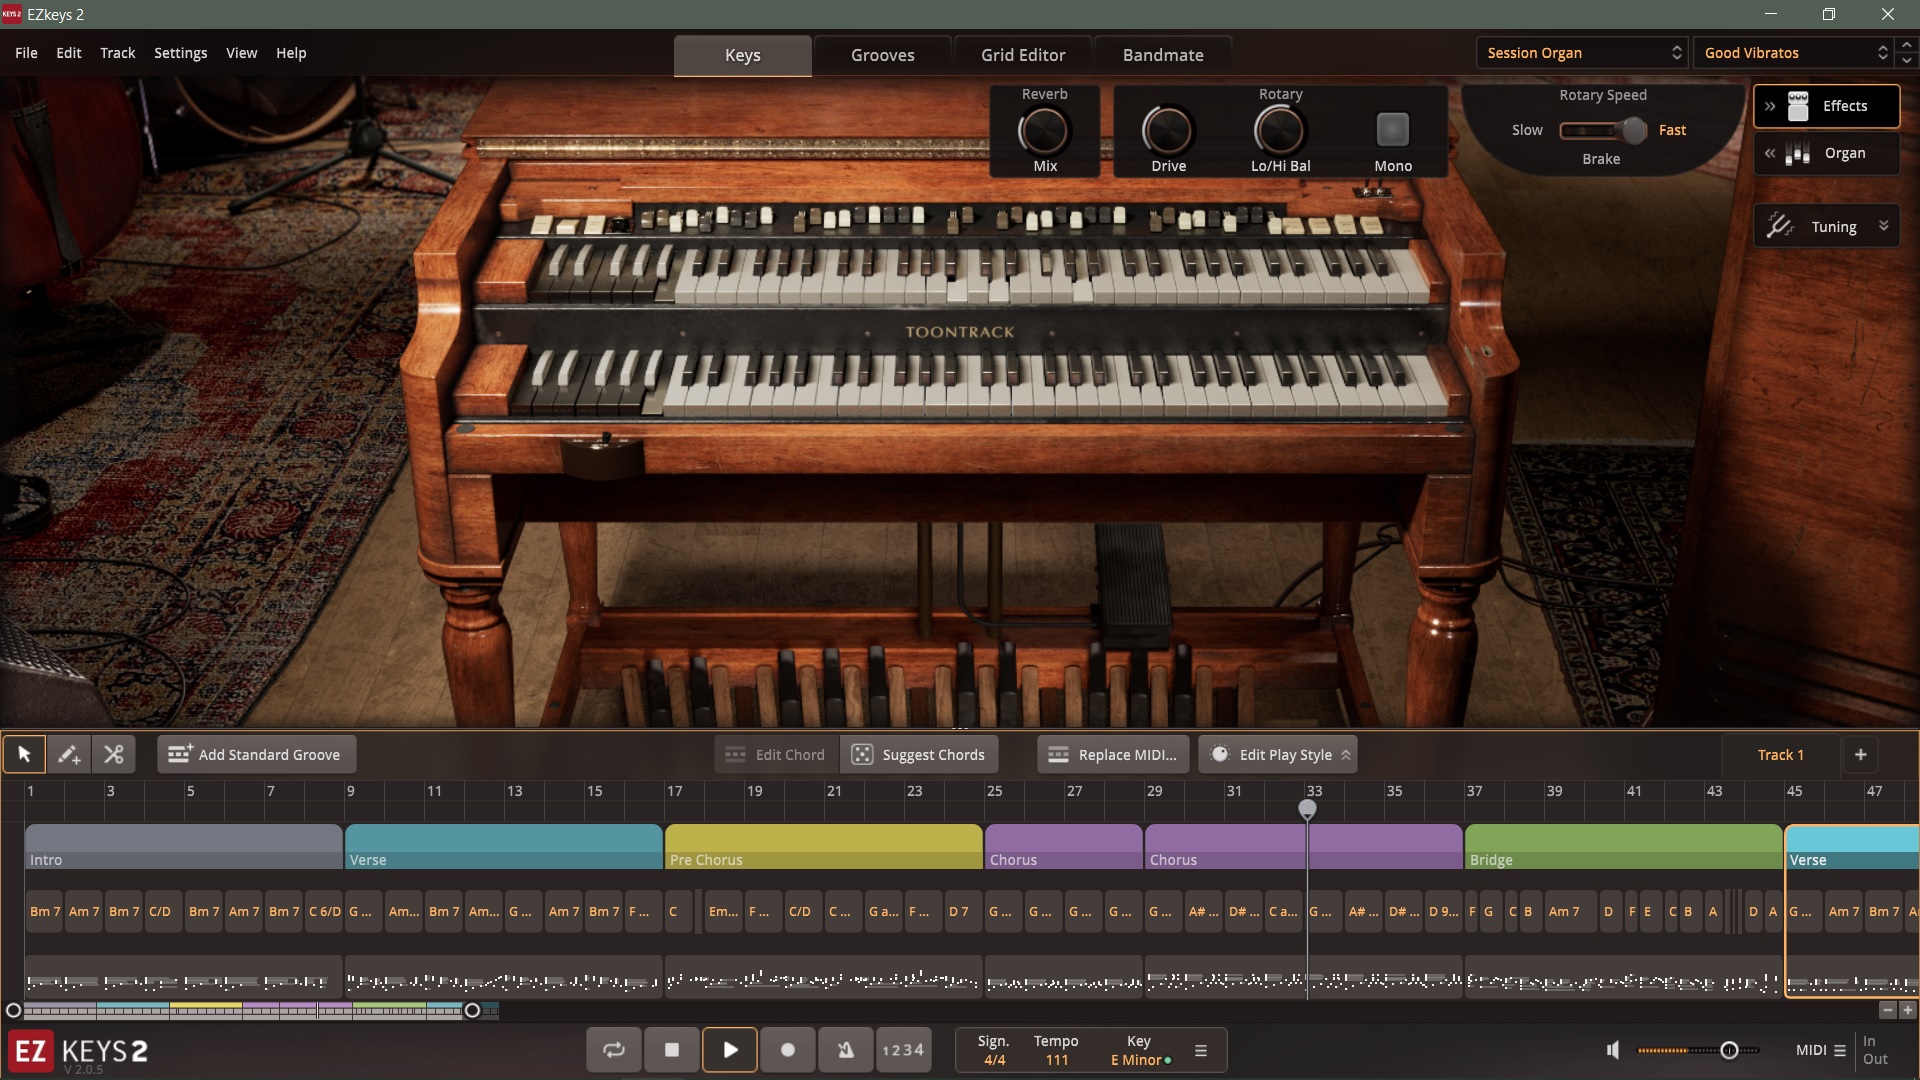Select the Pre Chorus song part
The width and height of the screenshot is (1920, 1080).
click(x=823, y=847)
